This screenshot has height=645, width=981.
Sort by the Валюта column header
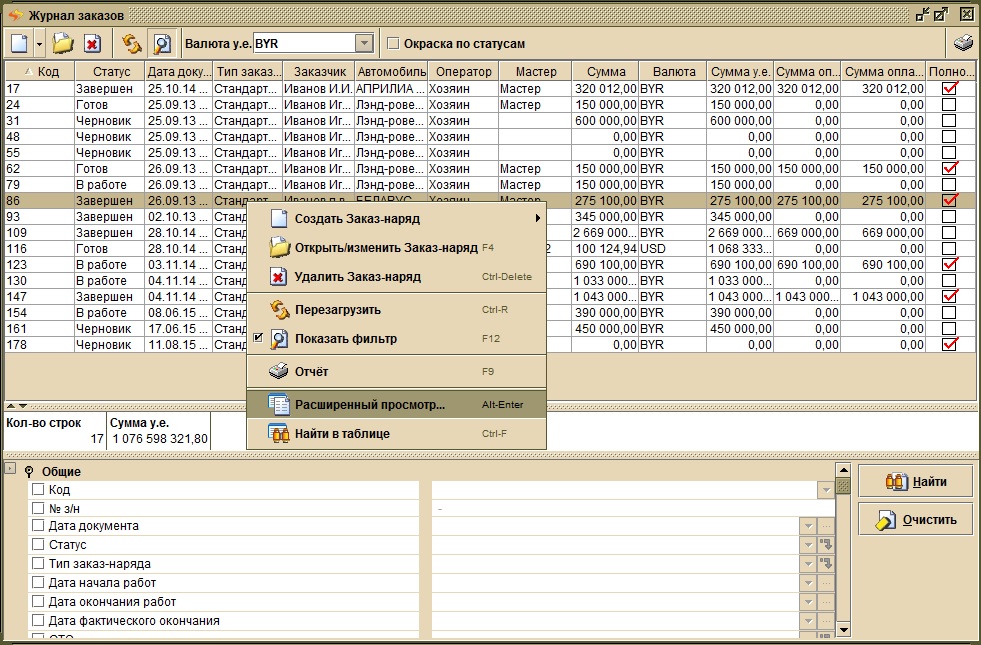click(673, 71)
